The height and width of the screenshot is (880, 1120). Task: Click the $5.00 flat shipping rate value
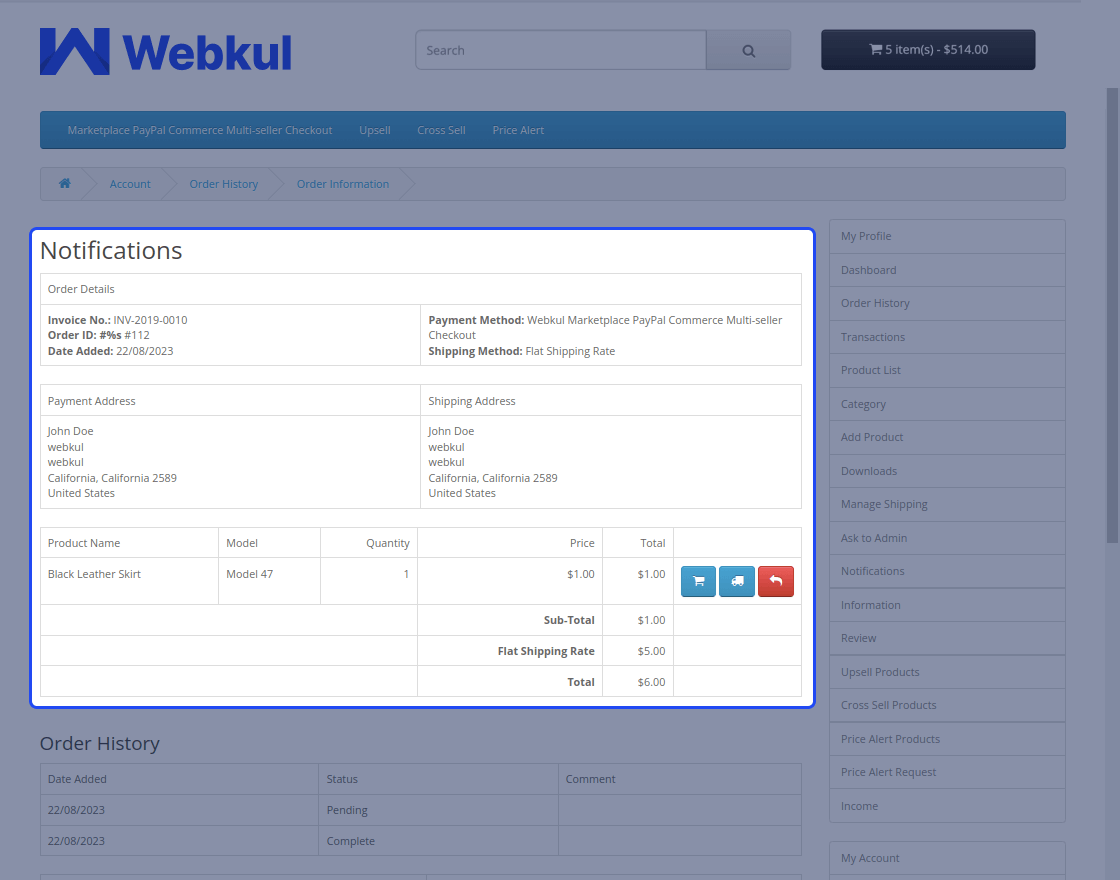pyautogui.click(x=651, y=651)
